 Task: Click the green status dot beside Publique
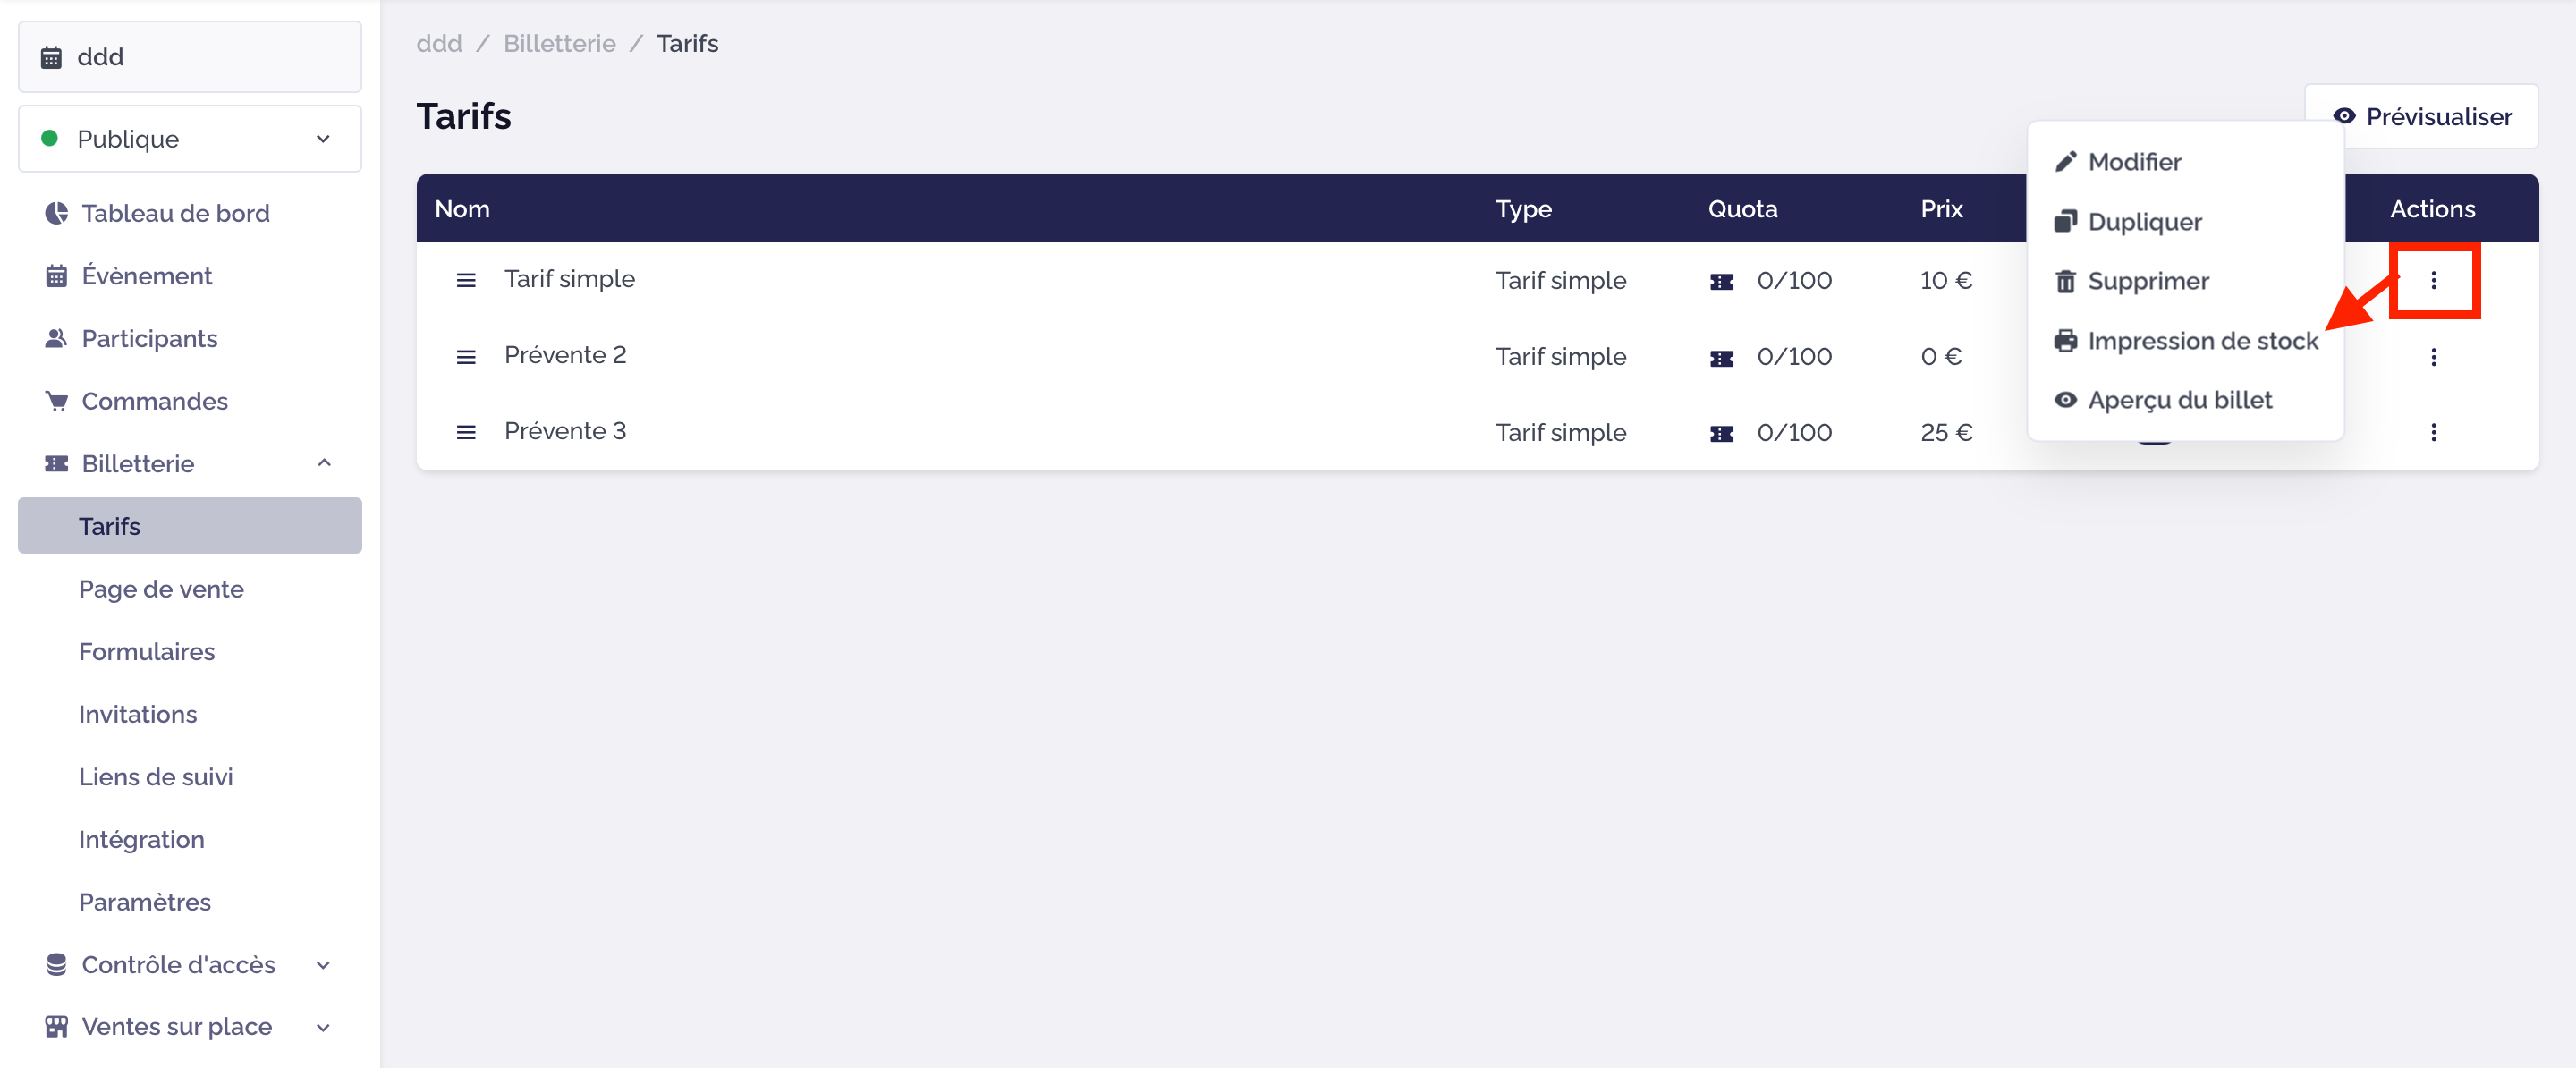click(x=49, y=138)
